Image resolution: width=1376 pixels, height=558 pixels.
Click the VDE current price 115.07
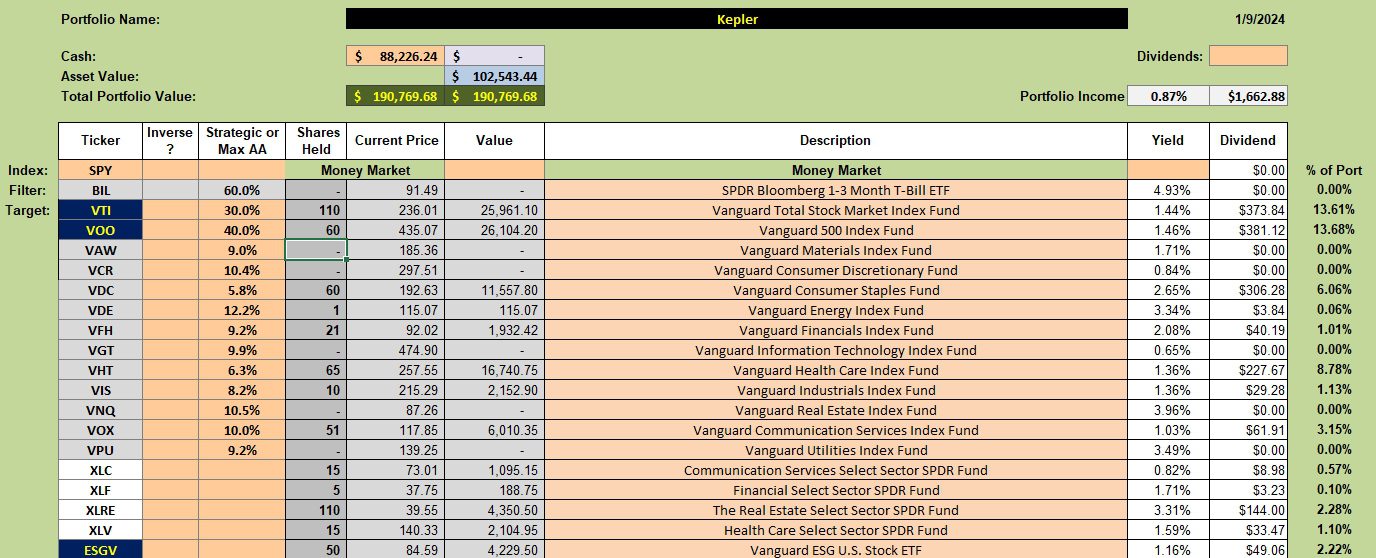[x=395, y=310]
